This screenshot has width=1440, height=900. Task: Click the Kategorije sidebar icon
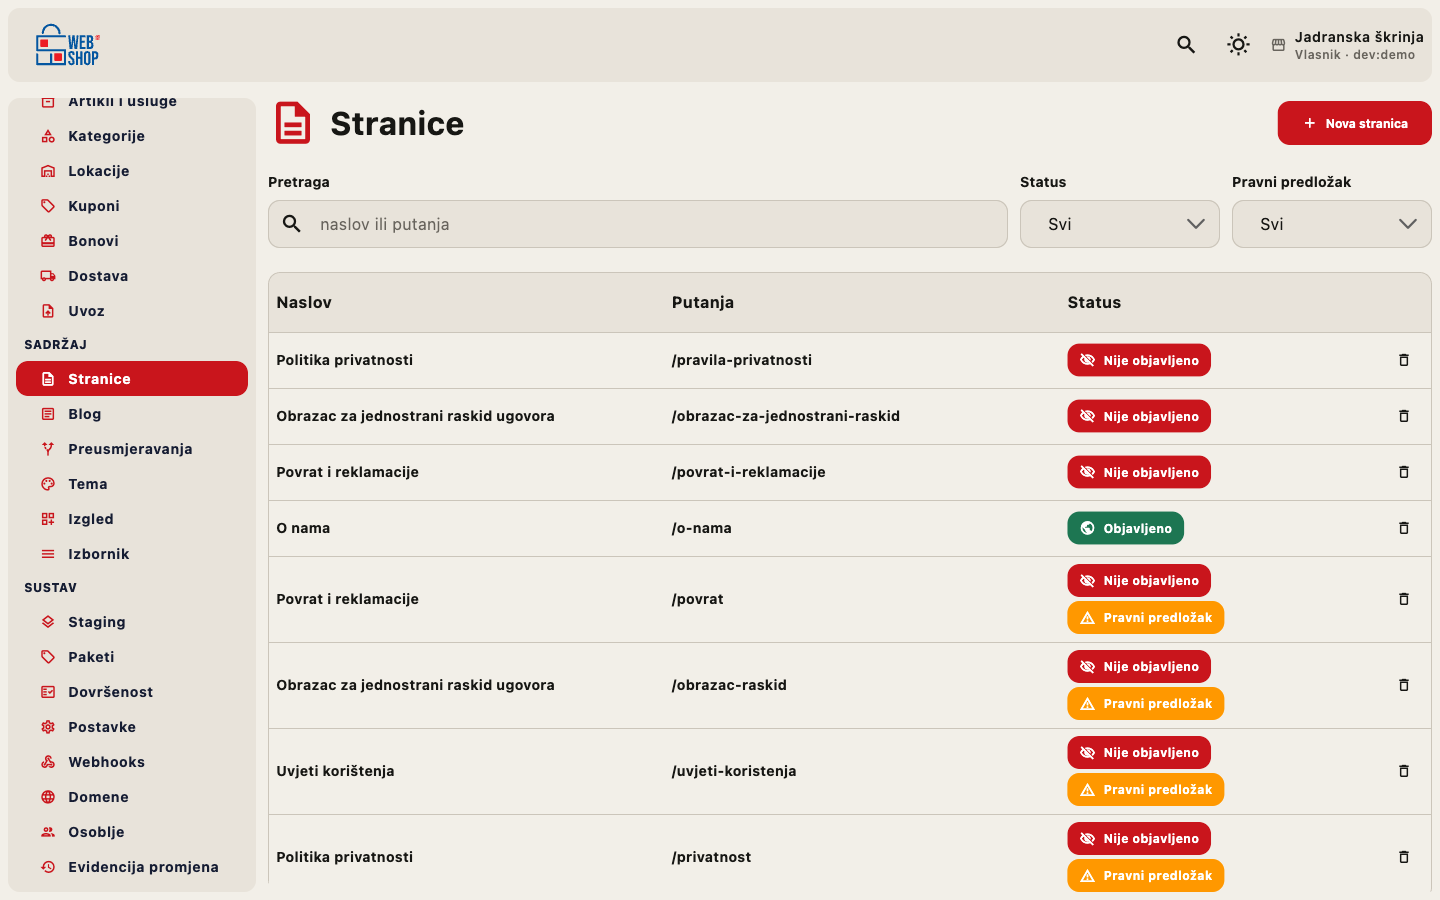48,136
